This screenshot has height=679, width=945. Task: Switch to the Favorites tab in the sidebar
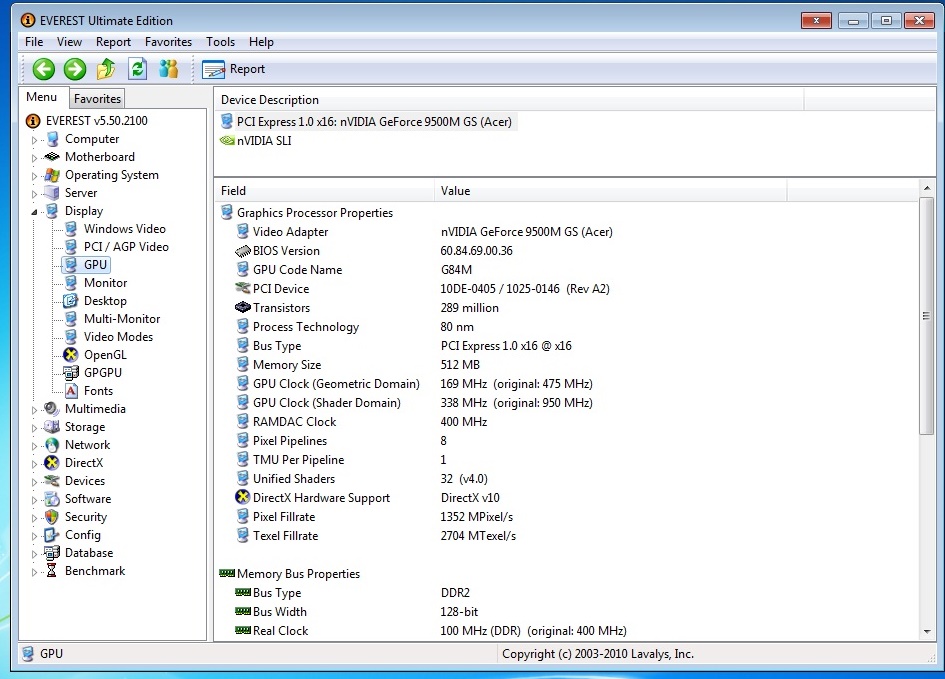[97, 98]
